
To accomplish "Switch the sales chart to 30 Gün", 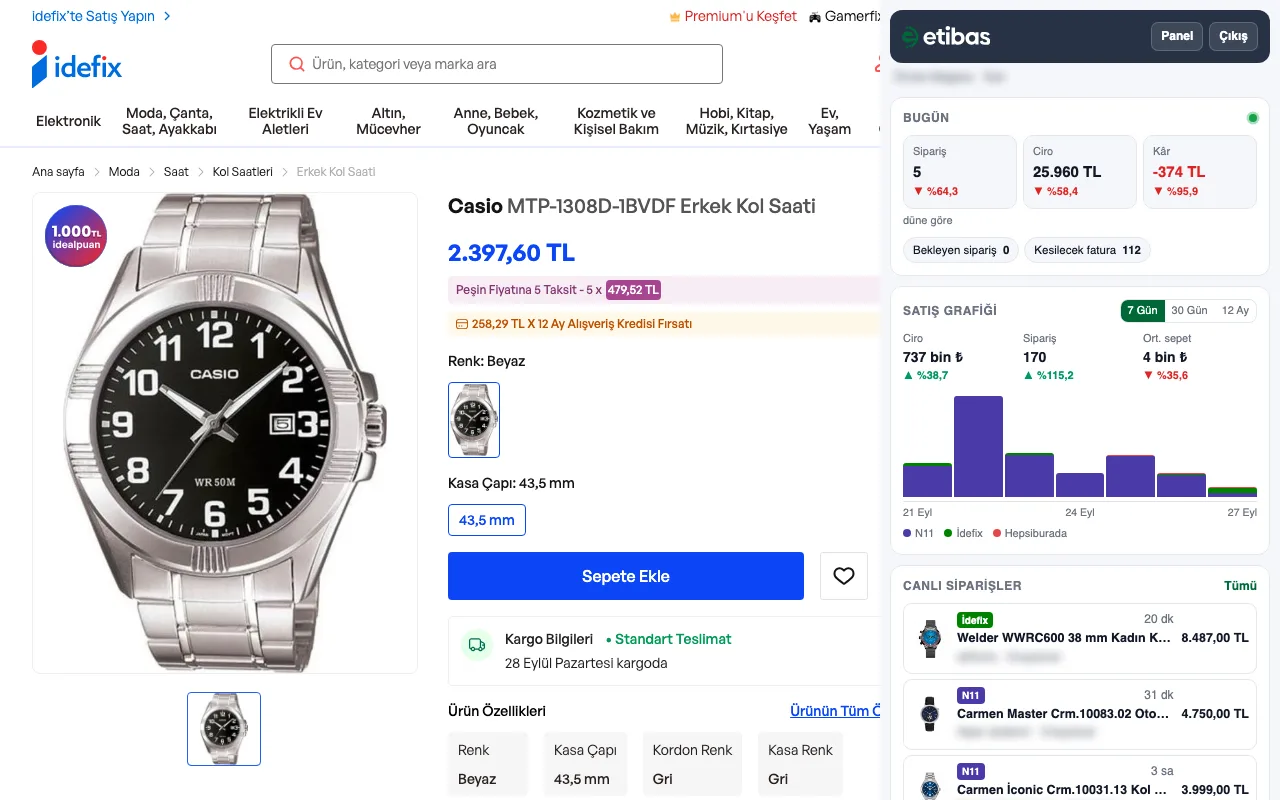I will click(1189, 310).
